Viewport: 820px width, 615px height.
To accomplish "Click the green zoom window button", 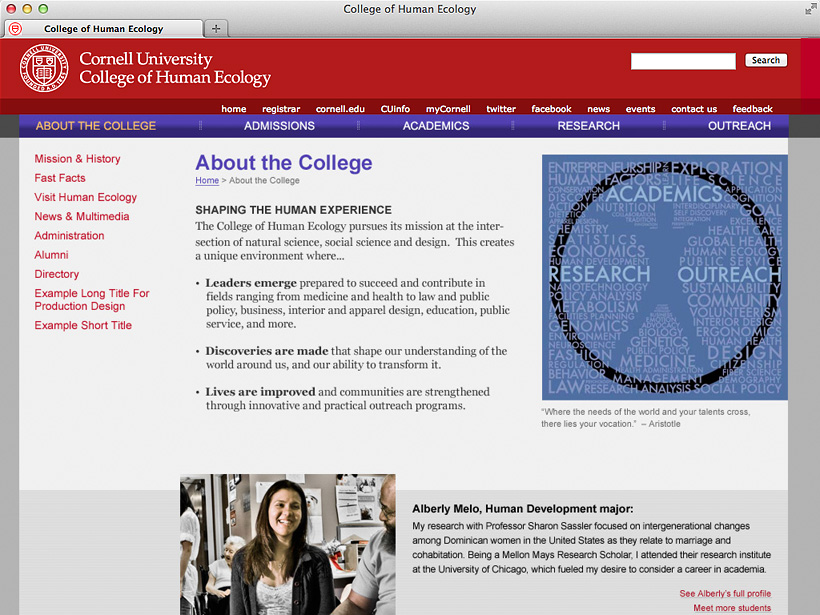I will click(43, 9).
